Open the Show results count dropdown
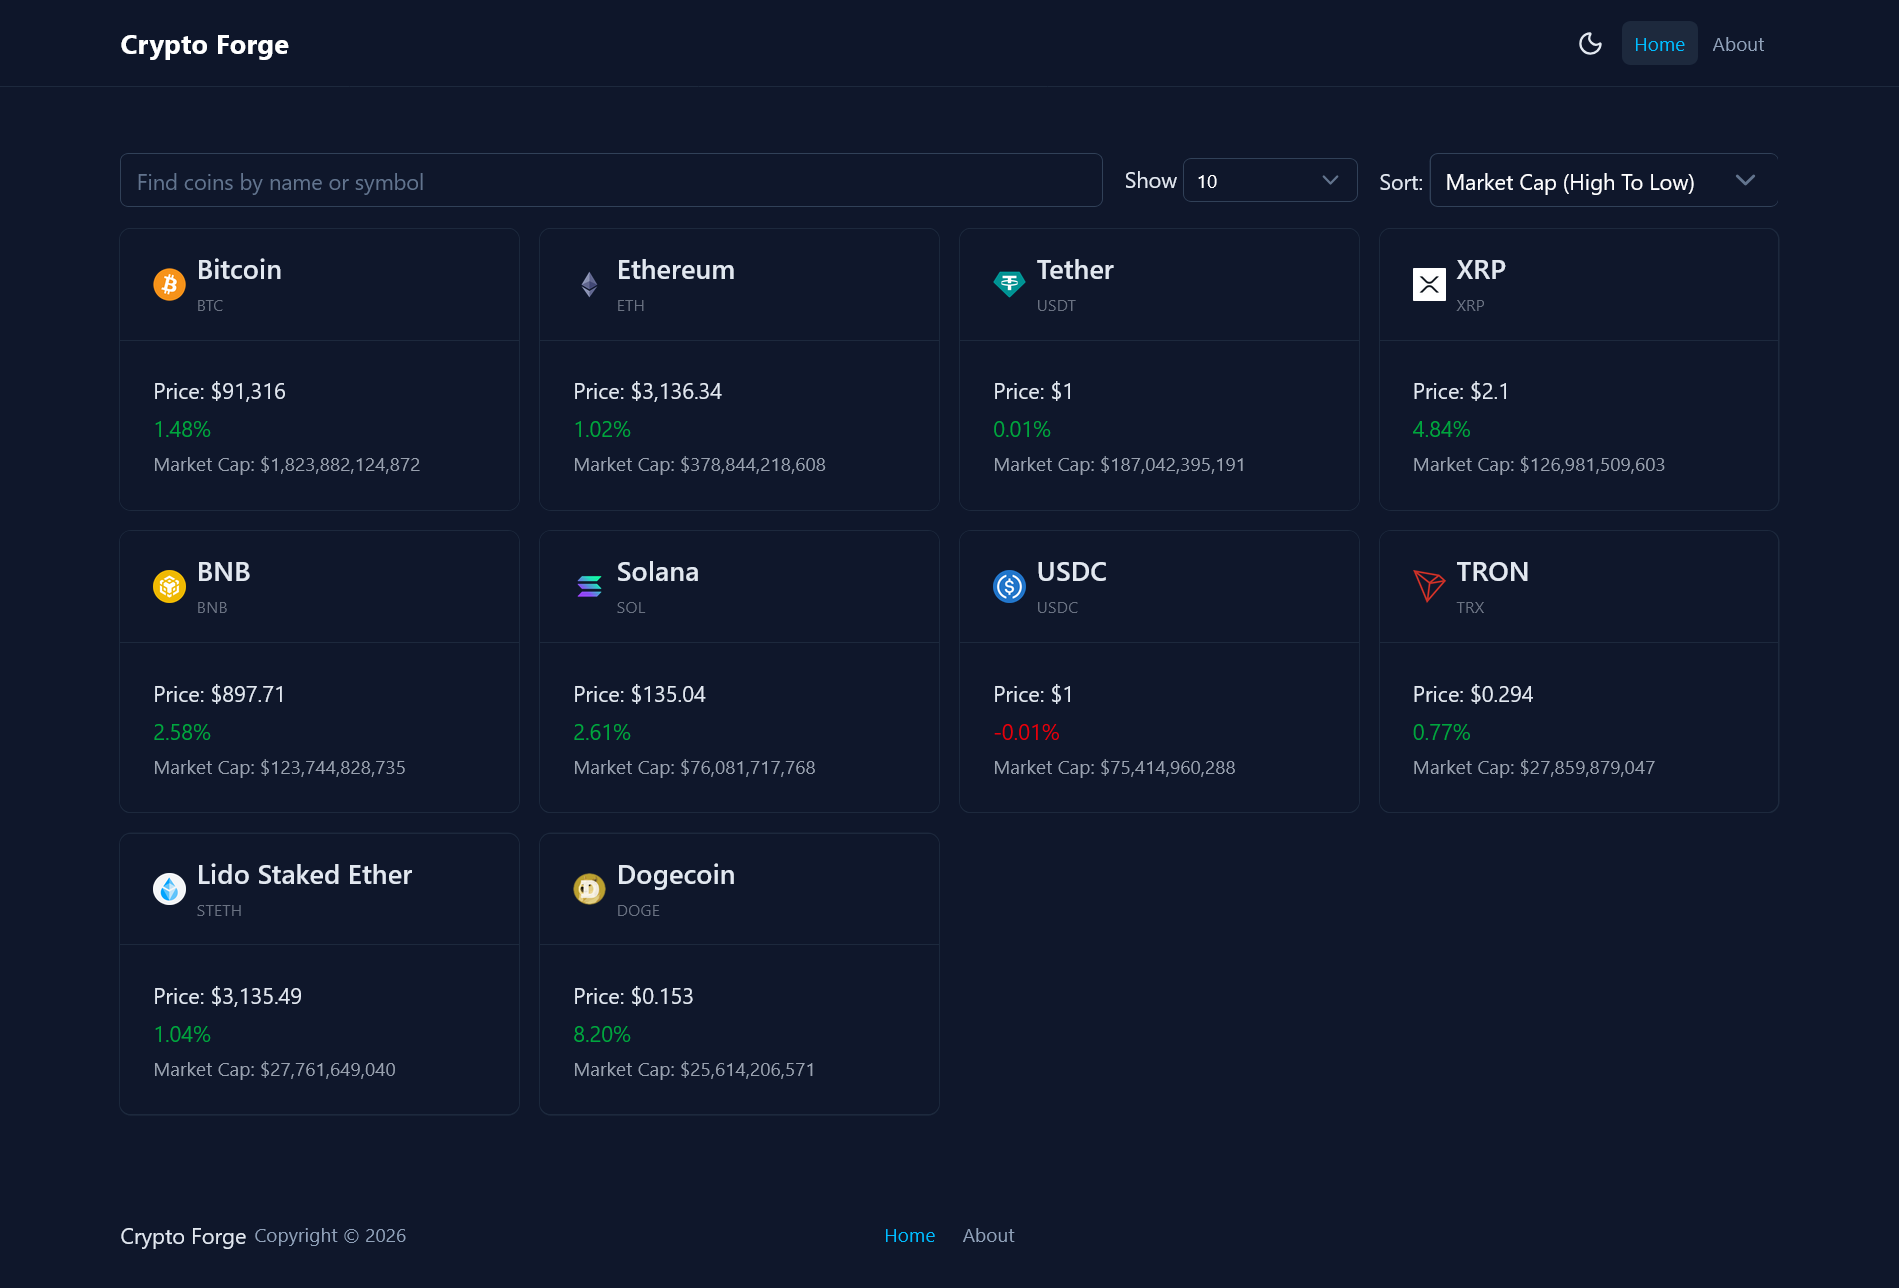This screenshot has height=1288, width=1899. pos(1269,180)
